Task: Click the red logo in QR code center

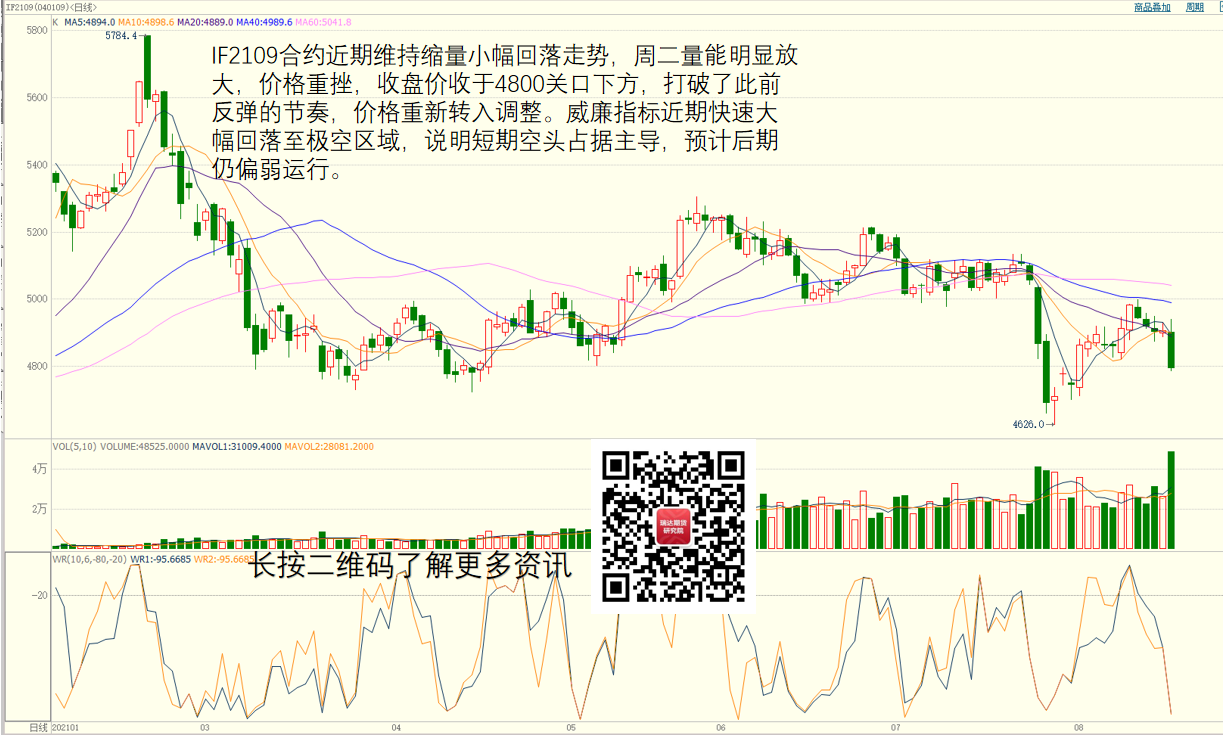Action: click(x=674, y=527)
